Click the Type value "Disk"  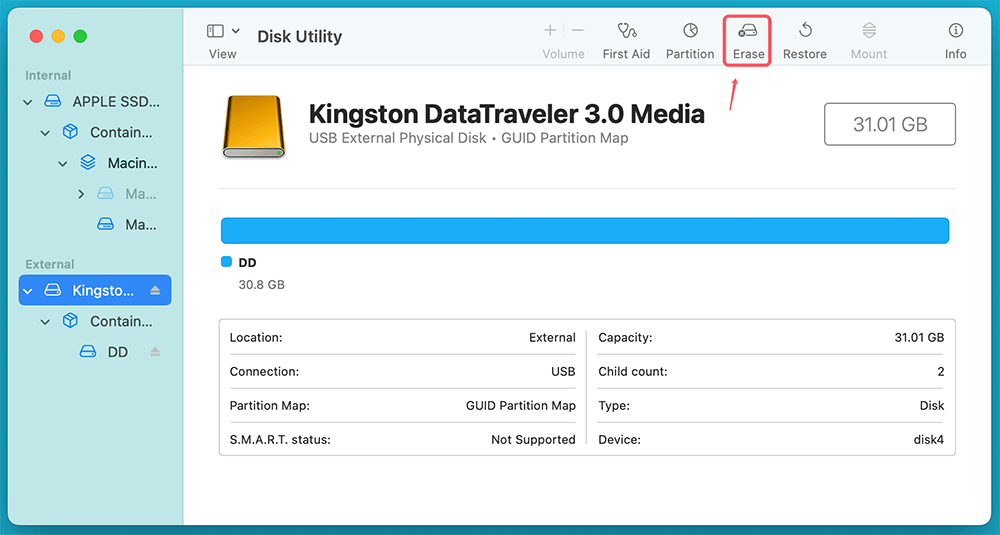click(932, 406)
